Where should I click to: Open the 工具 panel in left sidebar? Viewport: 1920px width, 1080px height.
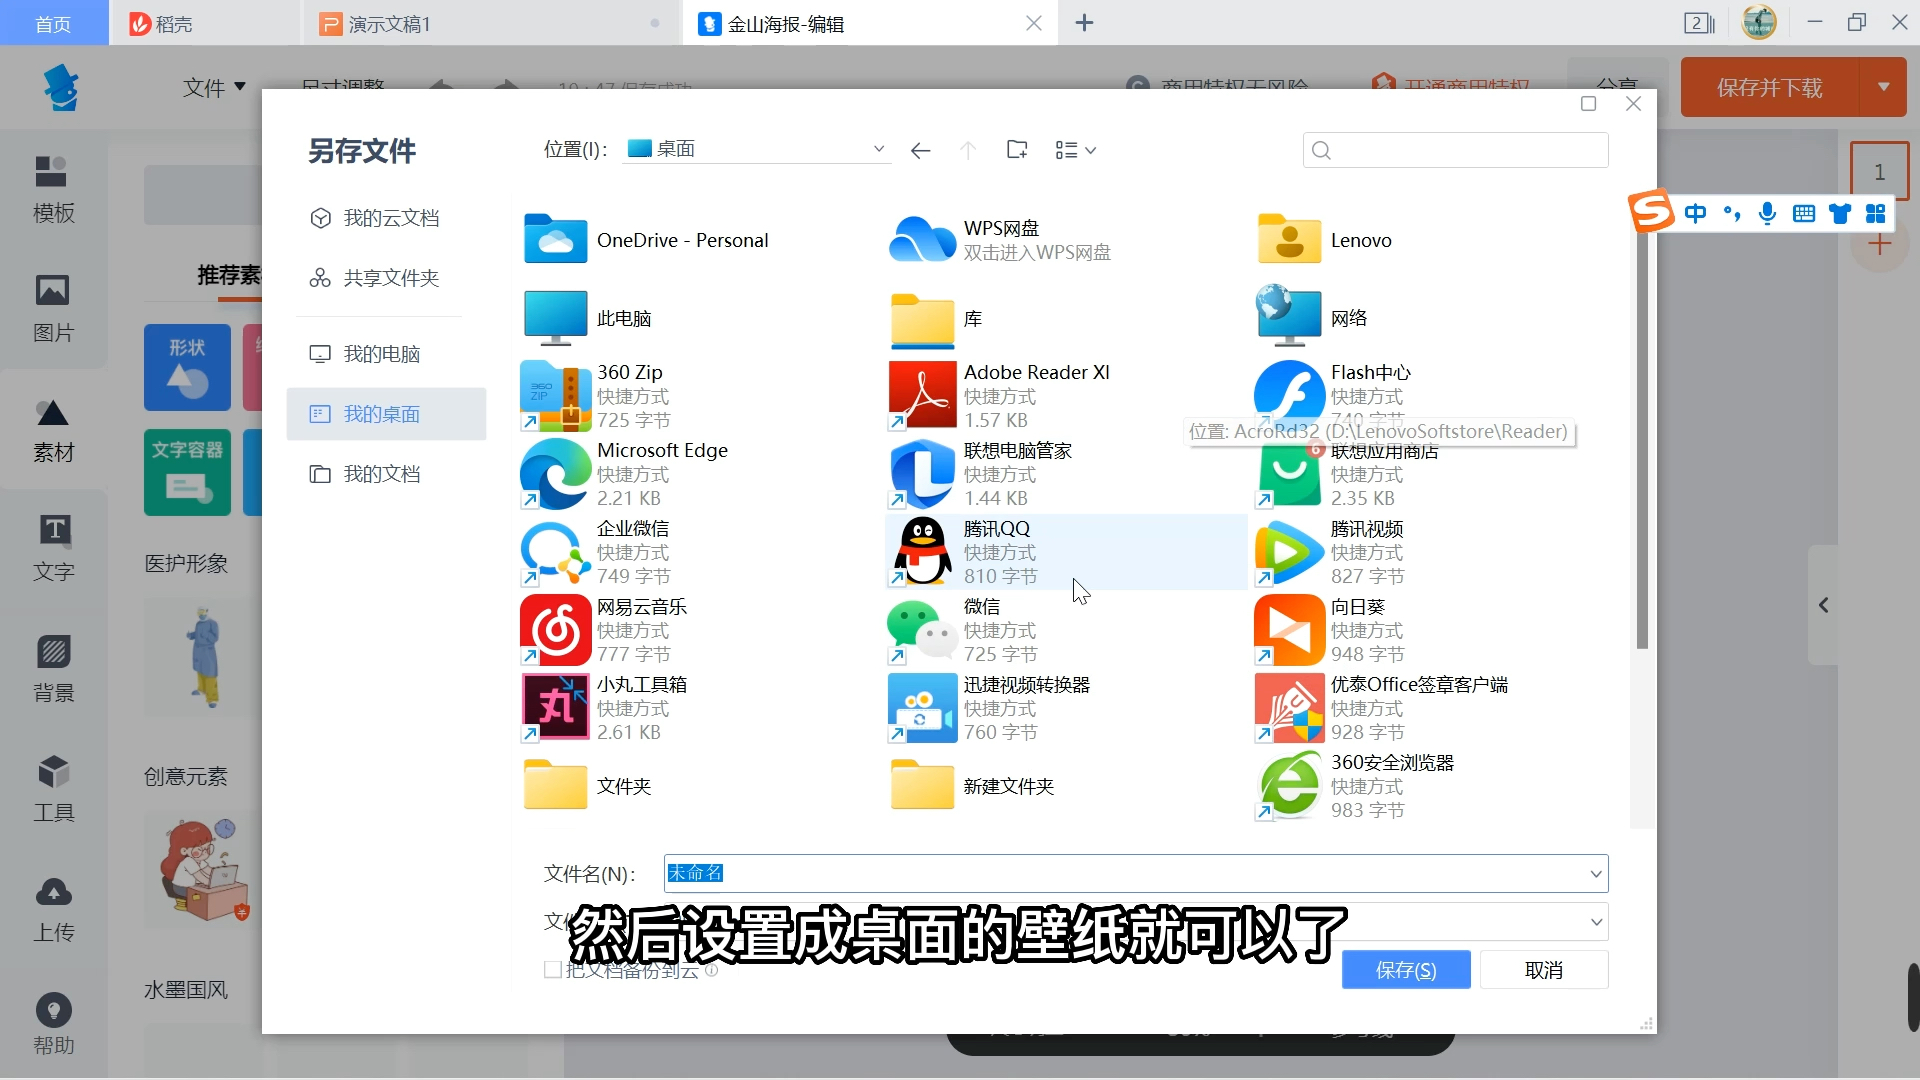coord(54,789)
